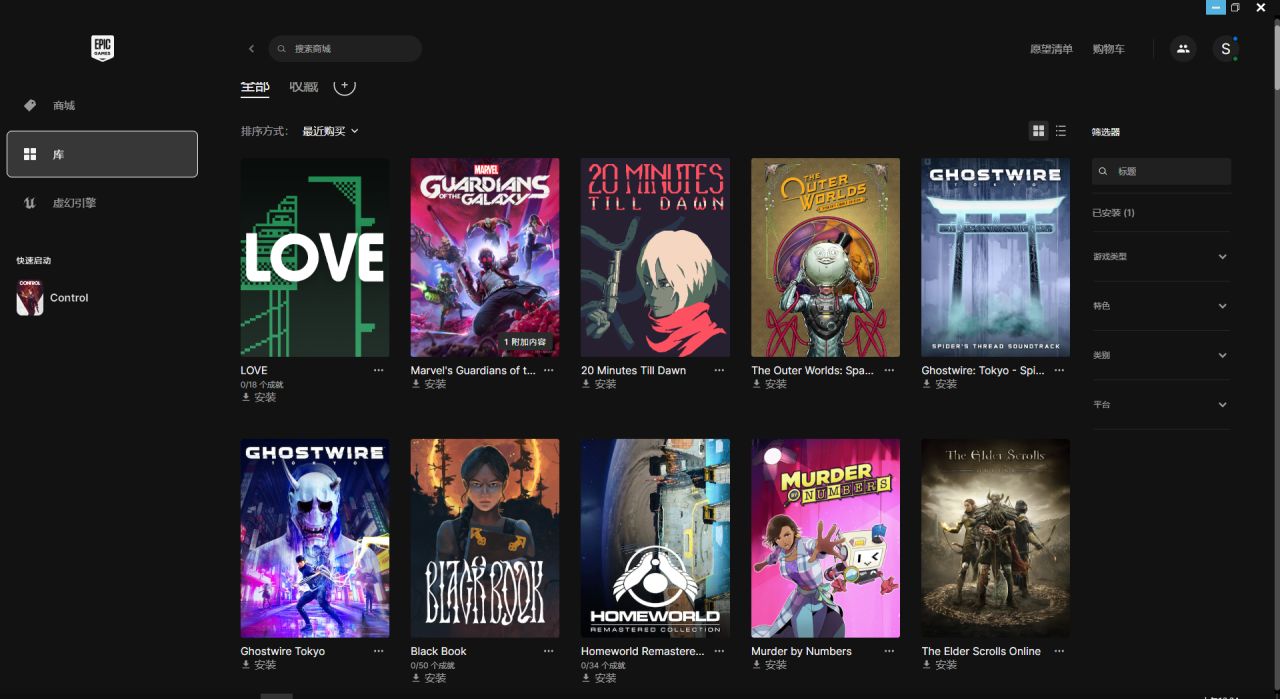
Task: Install 20 Minutes Till Dawn
Action: click(x=599, y=384)
